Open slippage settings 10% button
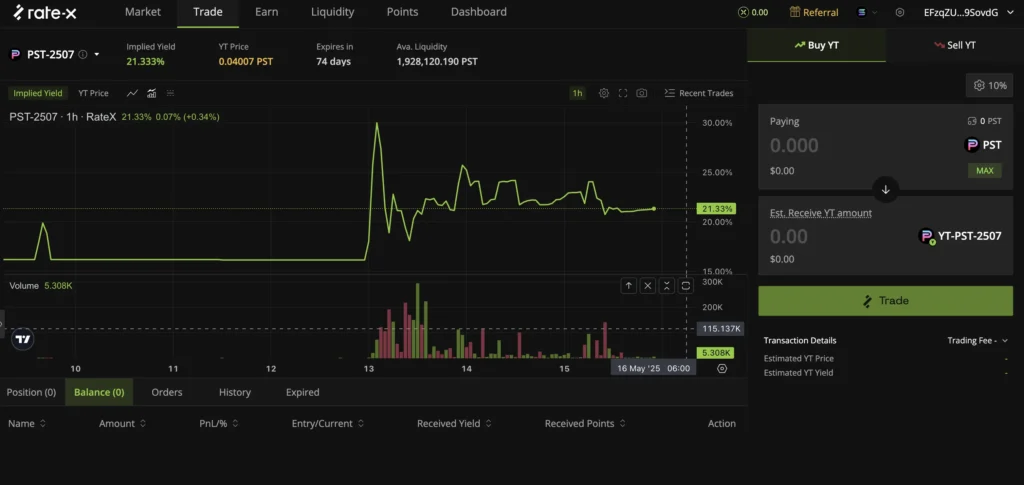This screenshot has width=1024, height=485. point(989,86)
